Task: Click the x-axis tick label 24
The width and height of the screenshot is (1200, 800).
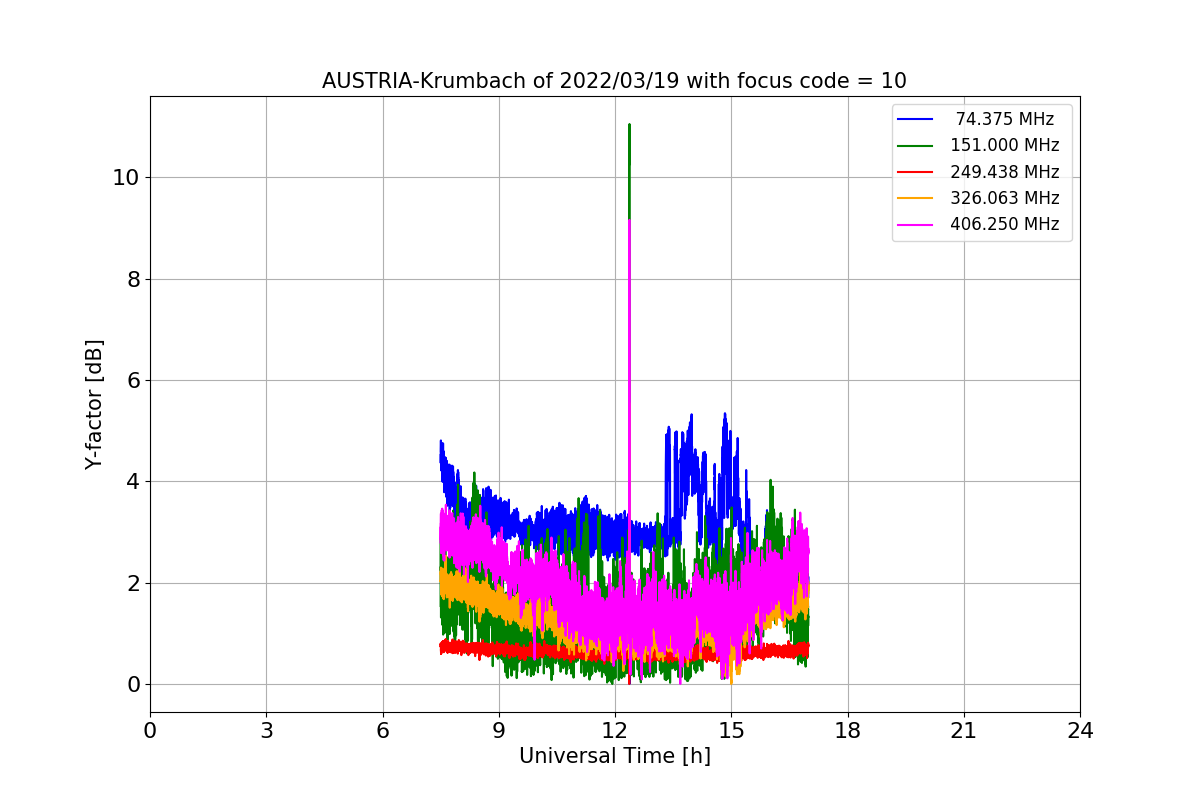Action: click(x=1080, y=730)
